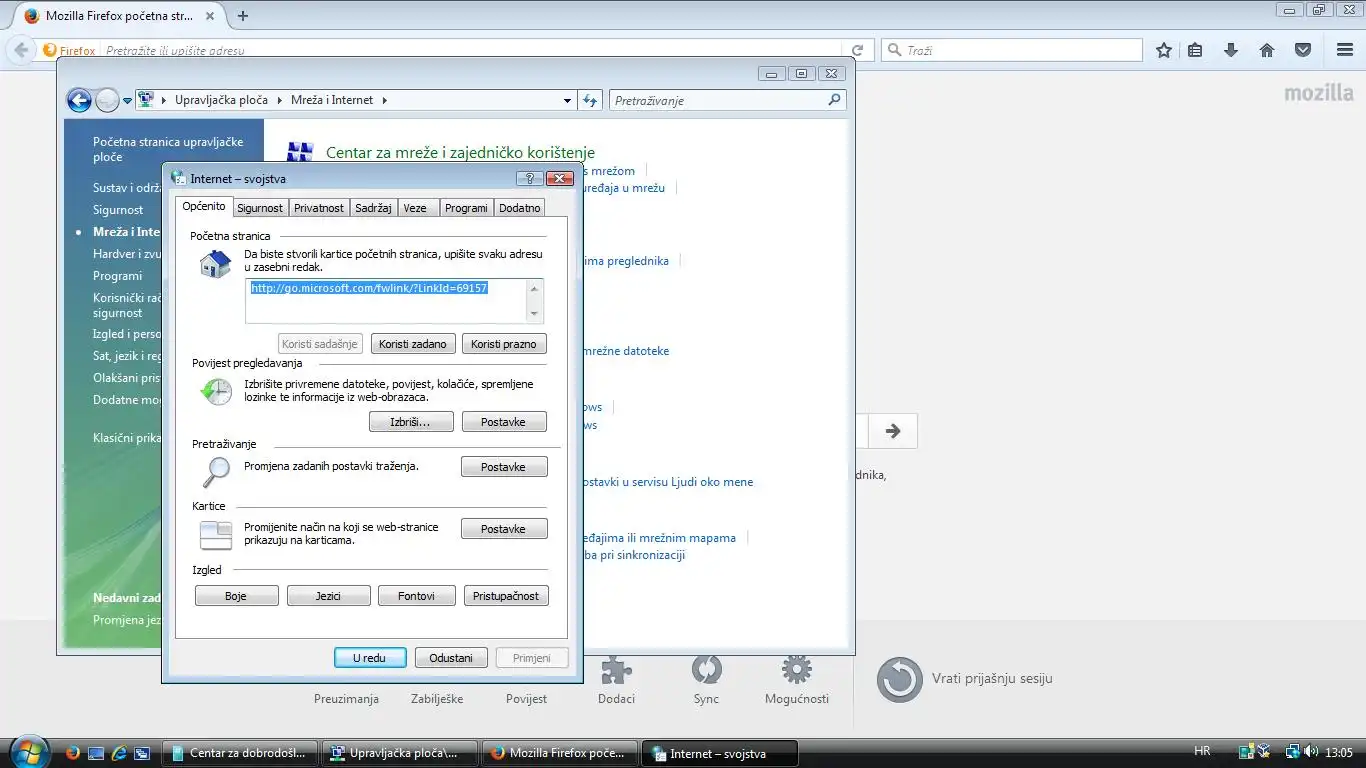Open Početna stranica upravljačke ploče link
Image resolution: width=1366 pixels, height=768 pixels.
coord(168,150)
